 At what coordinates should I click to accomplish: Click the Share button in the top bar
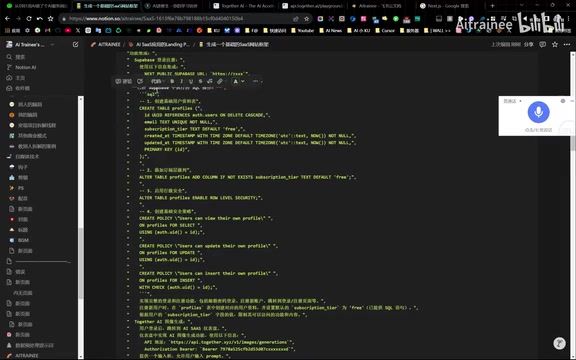pyautogui.click(x=529, y=44)
